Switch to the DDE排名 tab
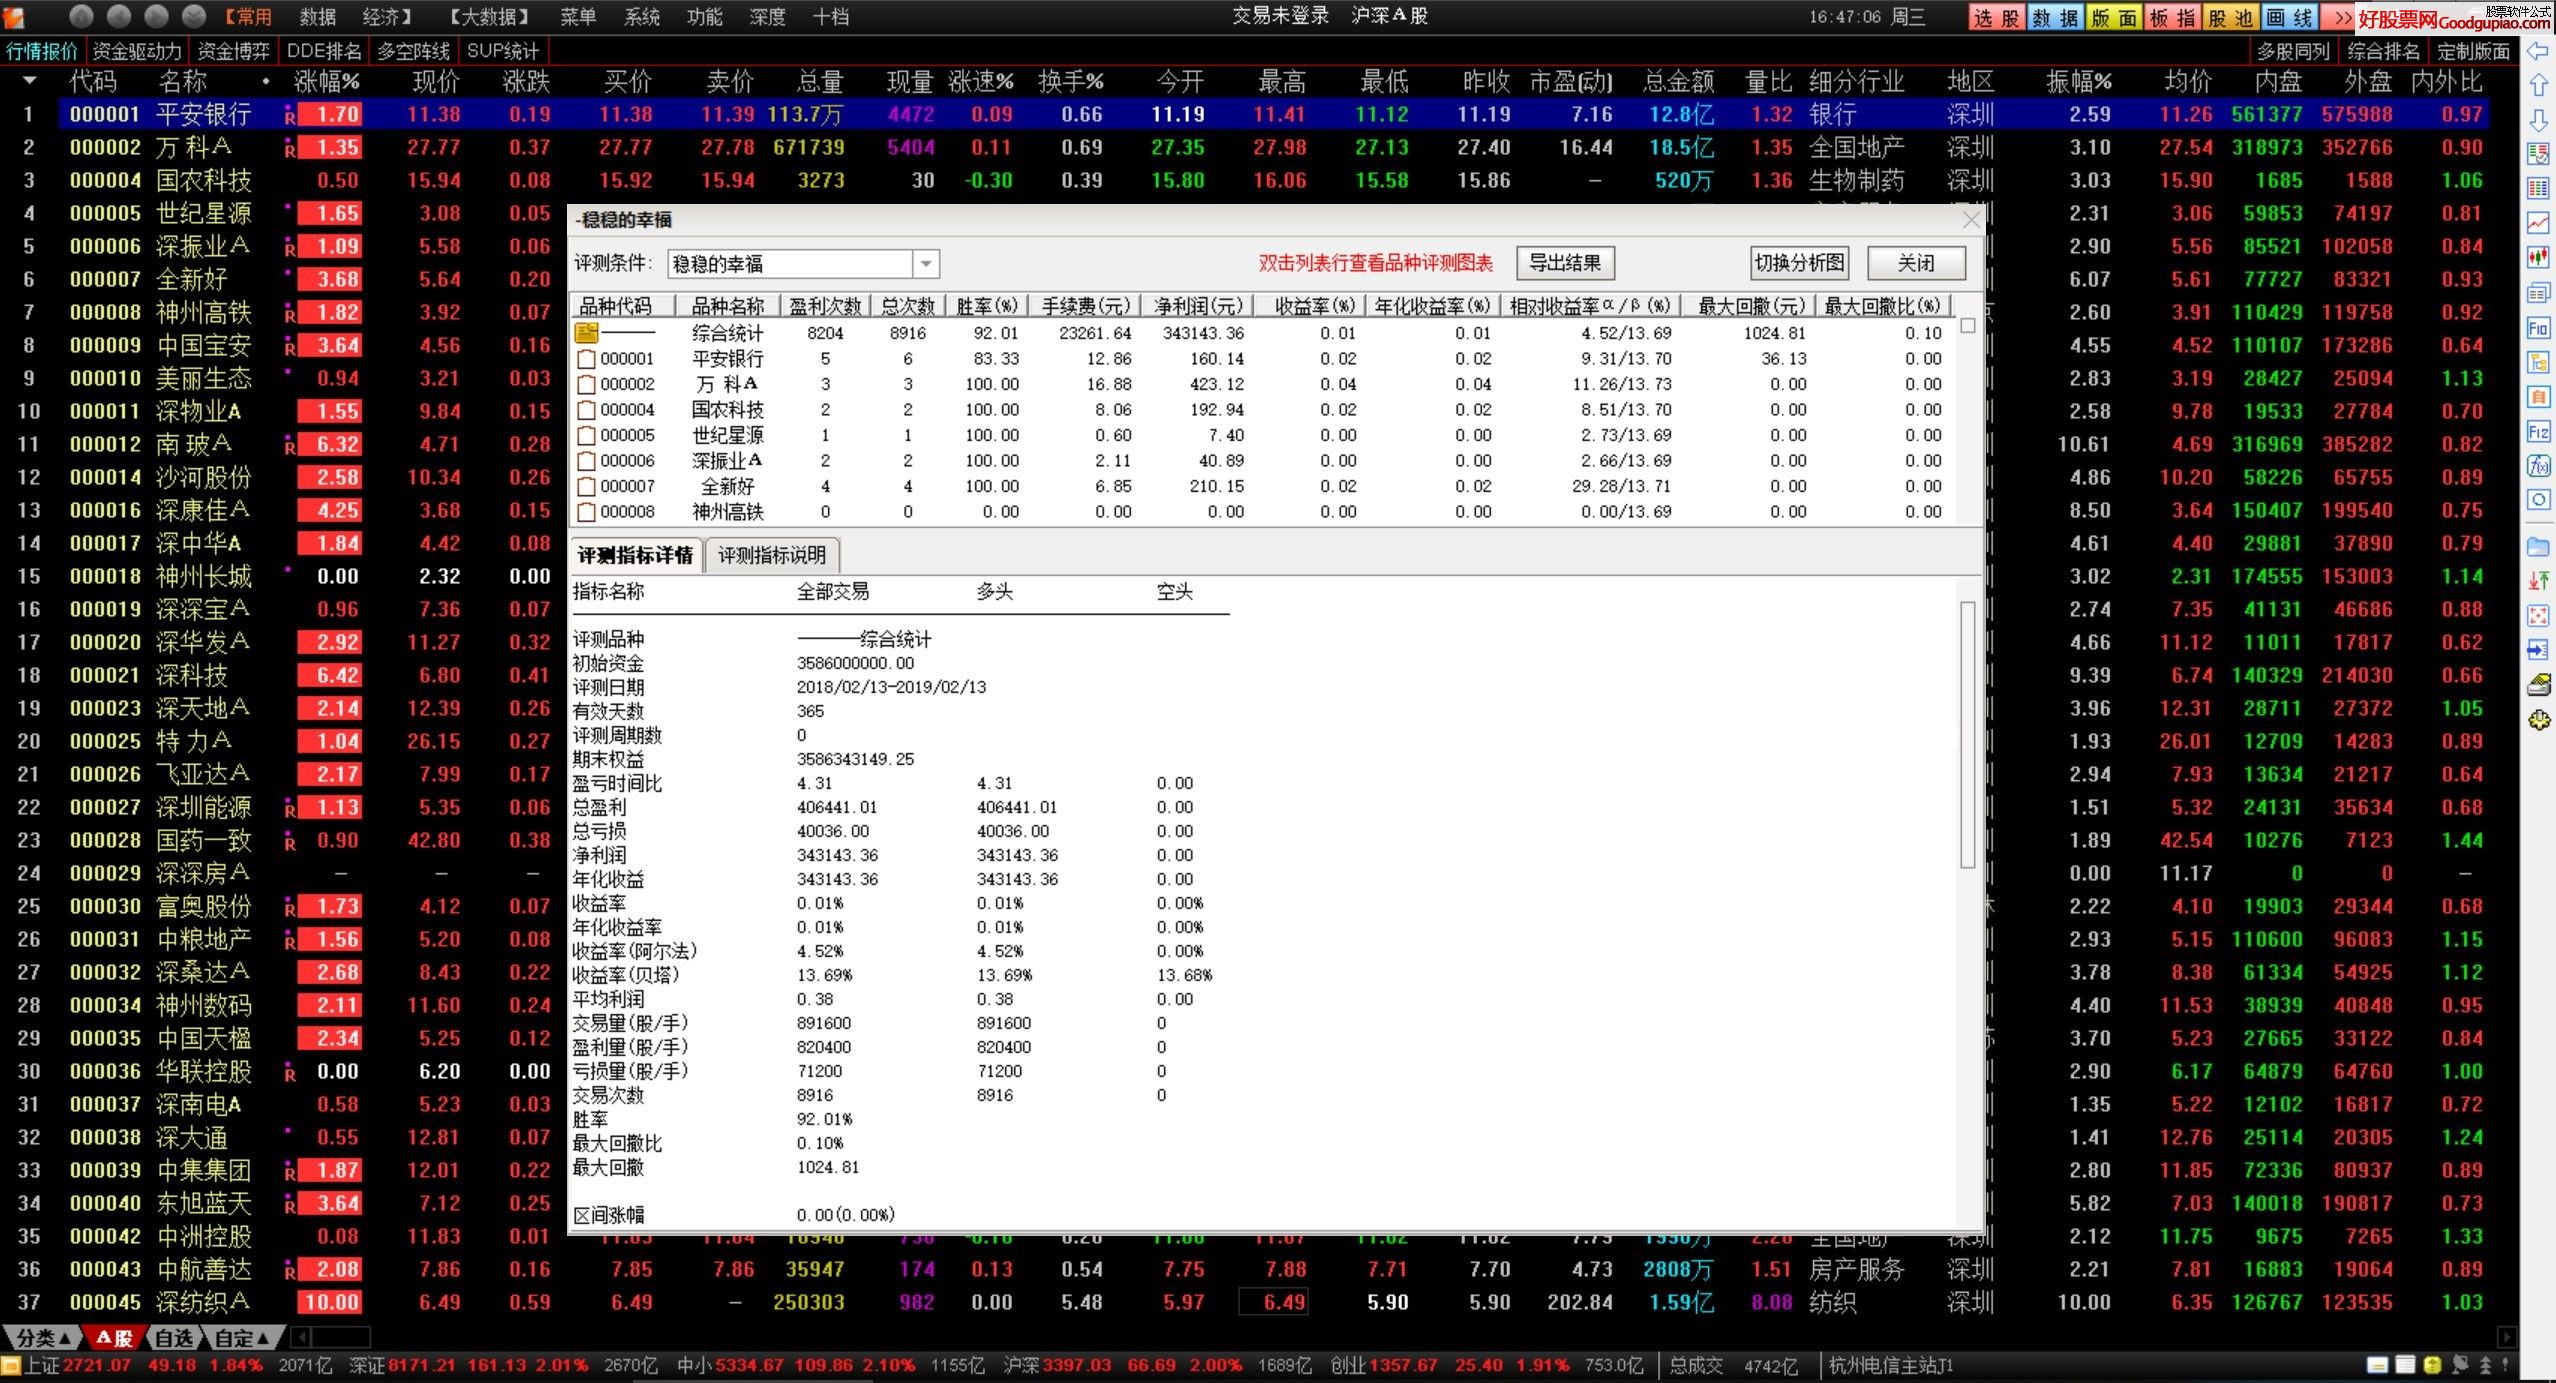 (323, 51)
